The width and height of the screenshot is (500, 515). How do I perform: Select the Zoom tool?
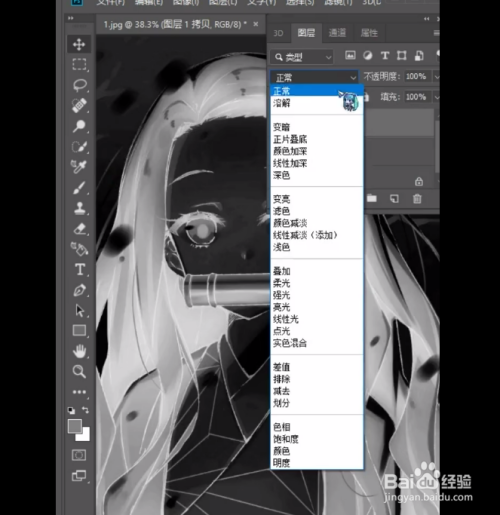[x=79, y=371]
